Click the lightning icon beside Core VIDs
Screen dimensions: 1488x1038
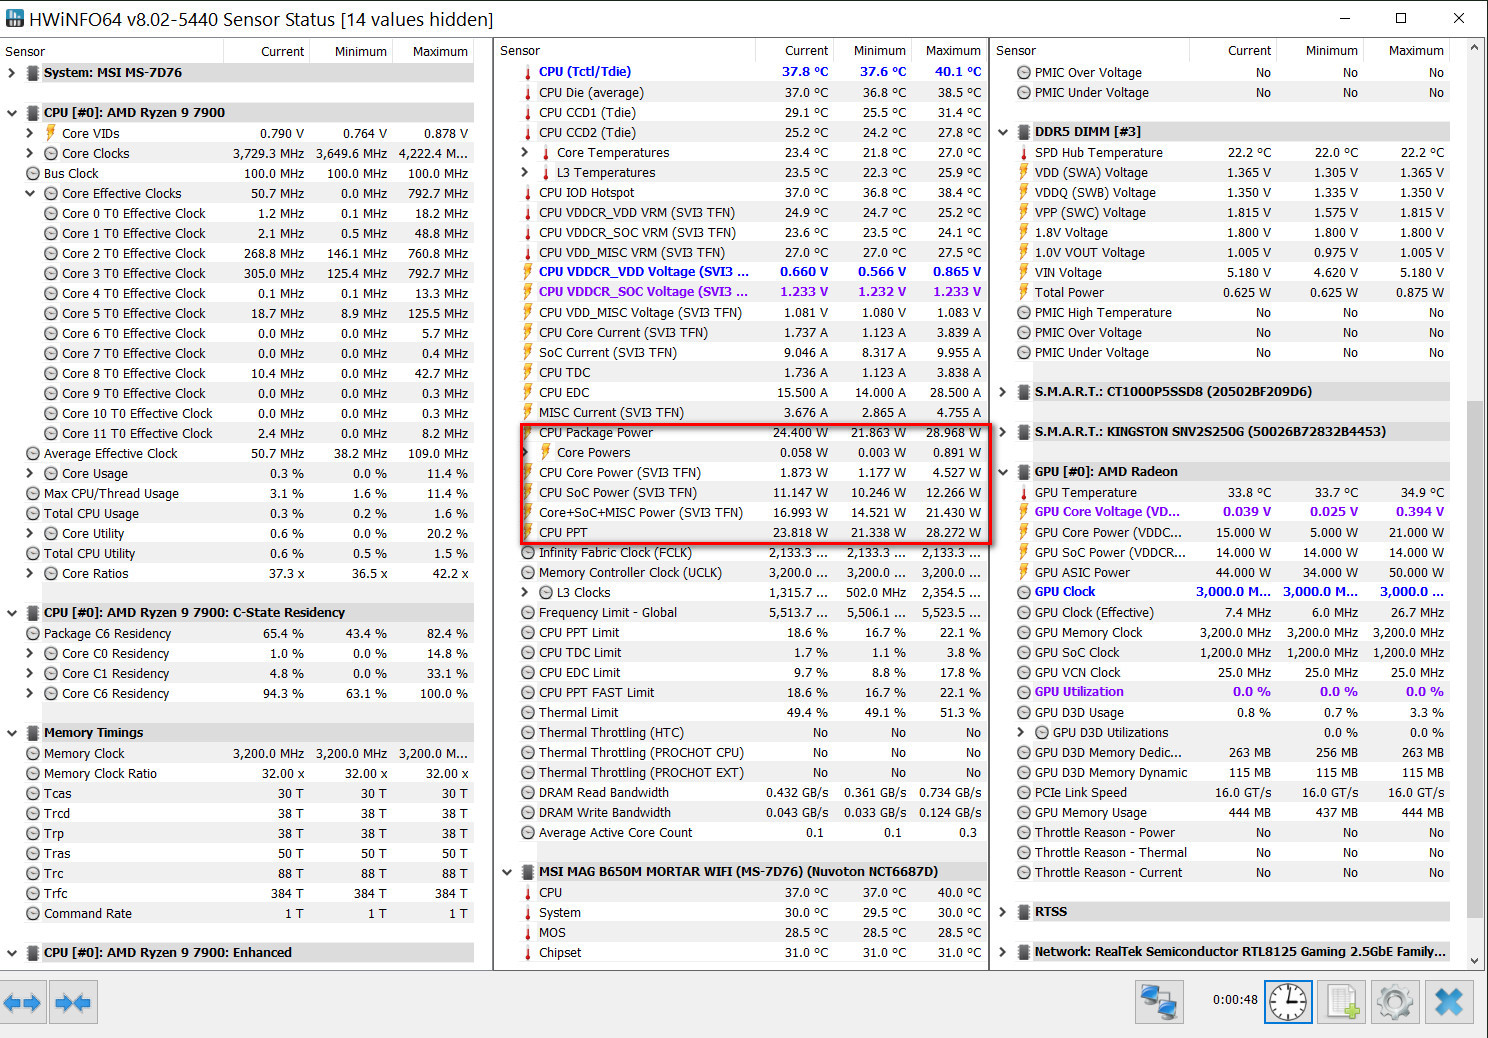tap(51, 133)
